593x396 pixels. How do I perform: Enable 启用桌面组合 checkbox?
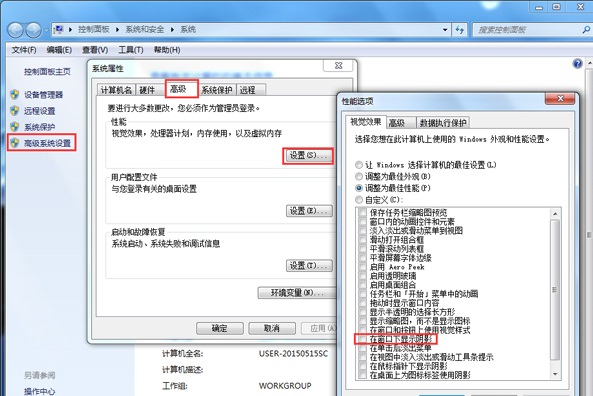coord(362,285)
